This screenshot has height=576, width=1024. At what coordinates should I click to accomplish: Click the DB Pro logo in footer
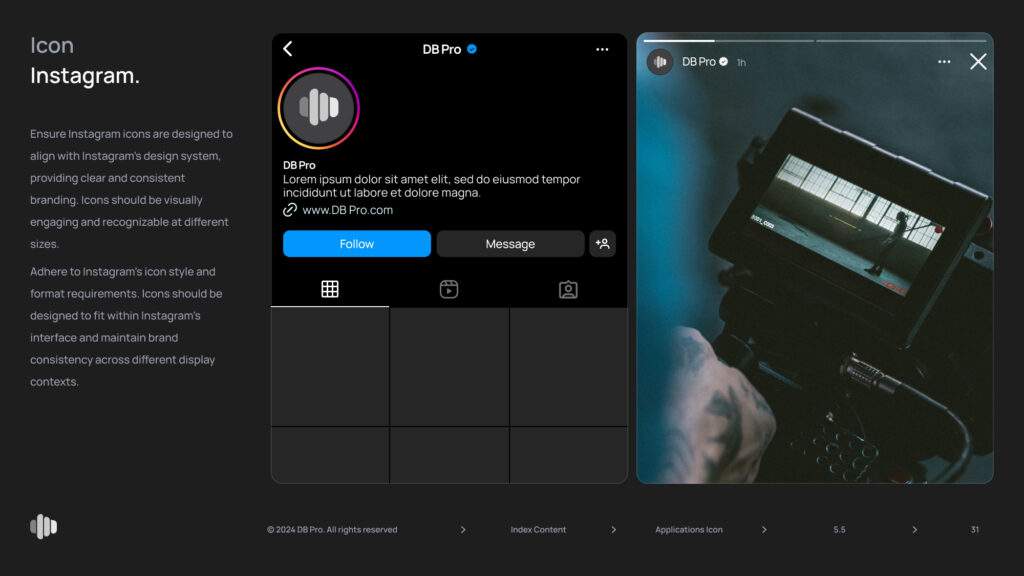click(x=43, y=526)
